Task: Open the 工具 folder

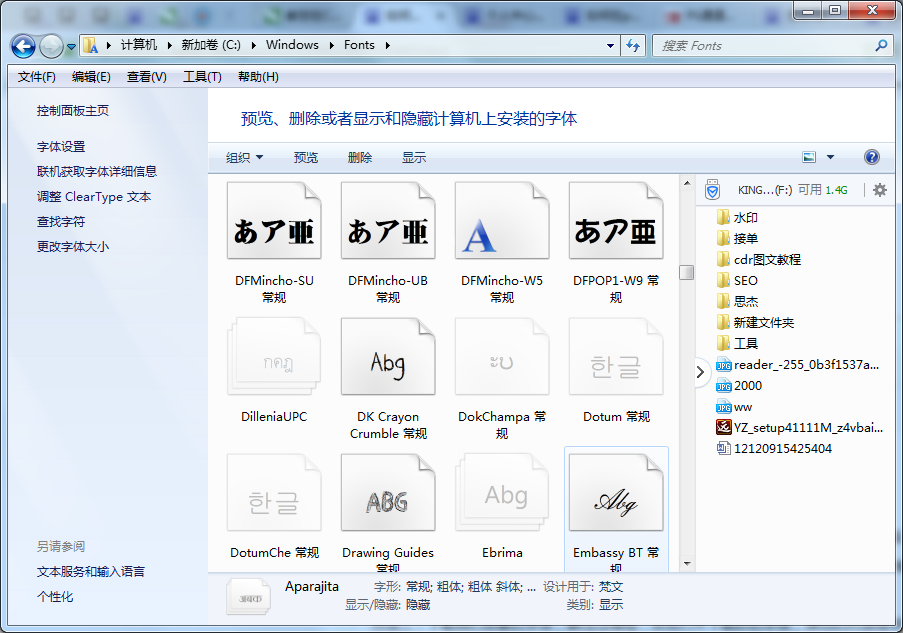Action: point(738,343)
